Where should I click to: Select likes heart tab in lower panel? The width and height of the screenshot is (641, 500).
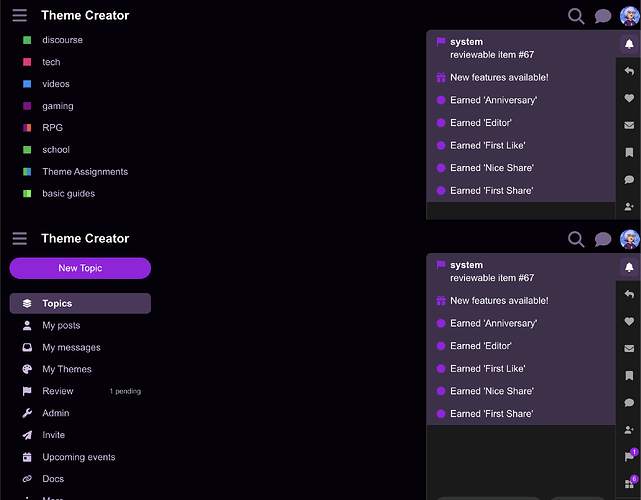[x=630, y=321]
